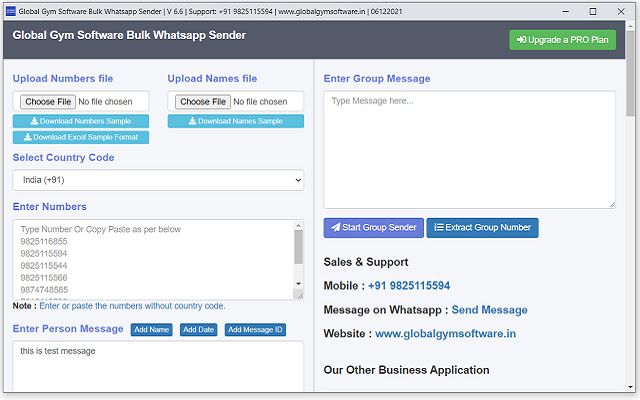
Task: Click the Upgrade a PRO Plan button
Action: pyautogui.click(x=562, y=40)
